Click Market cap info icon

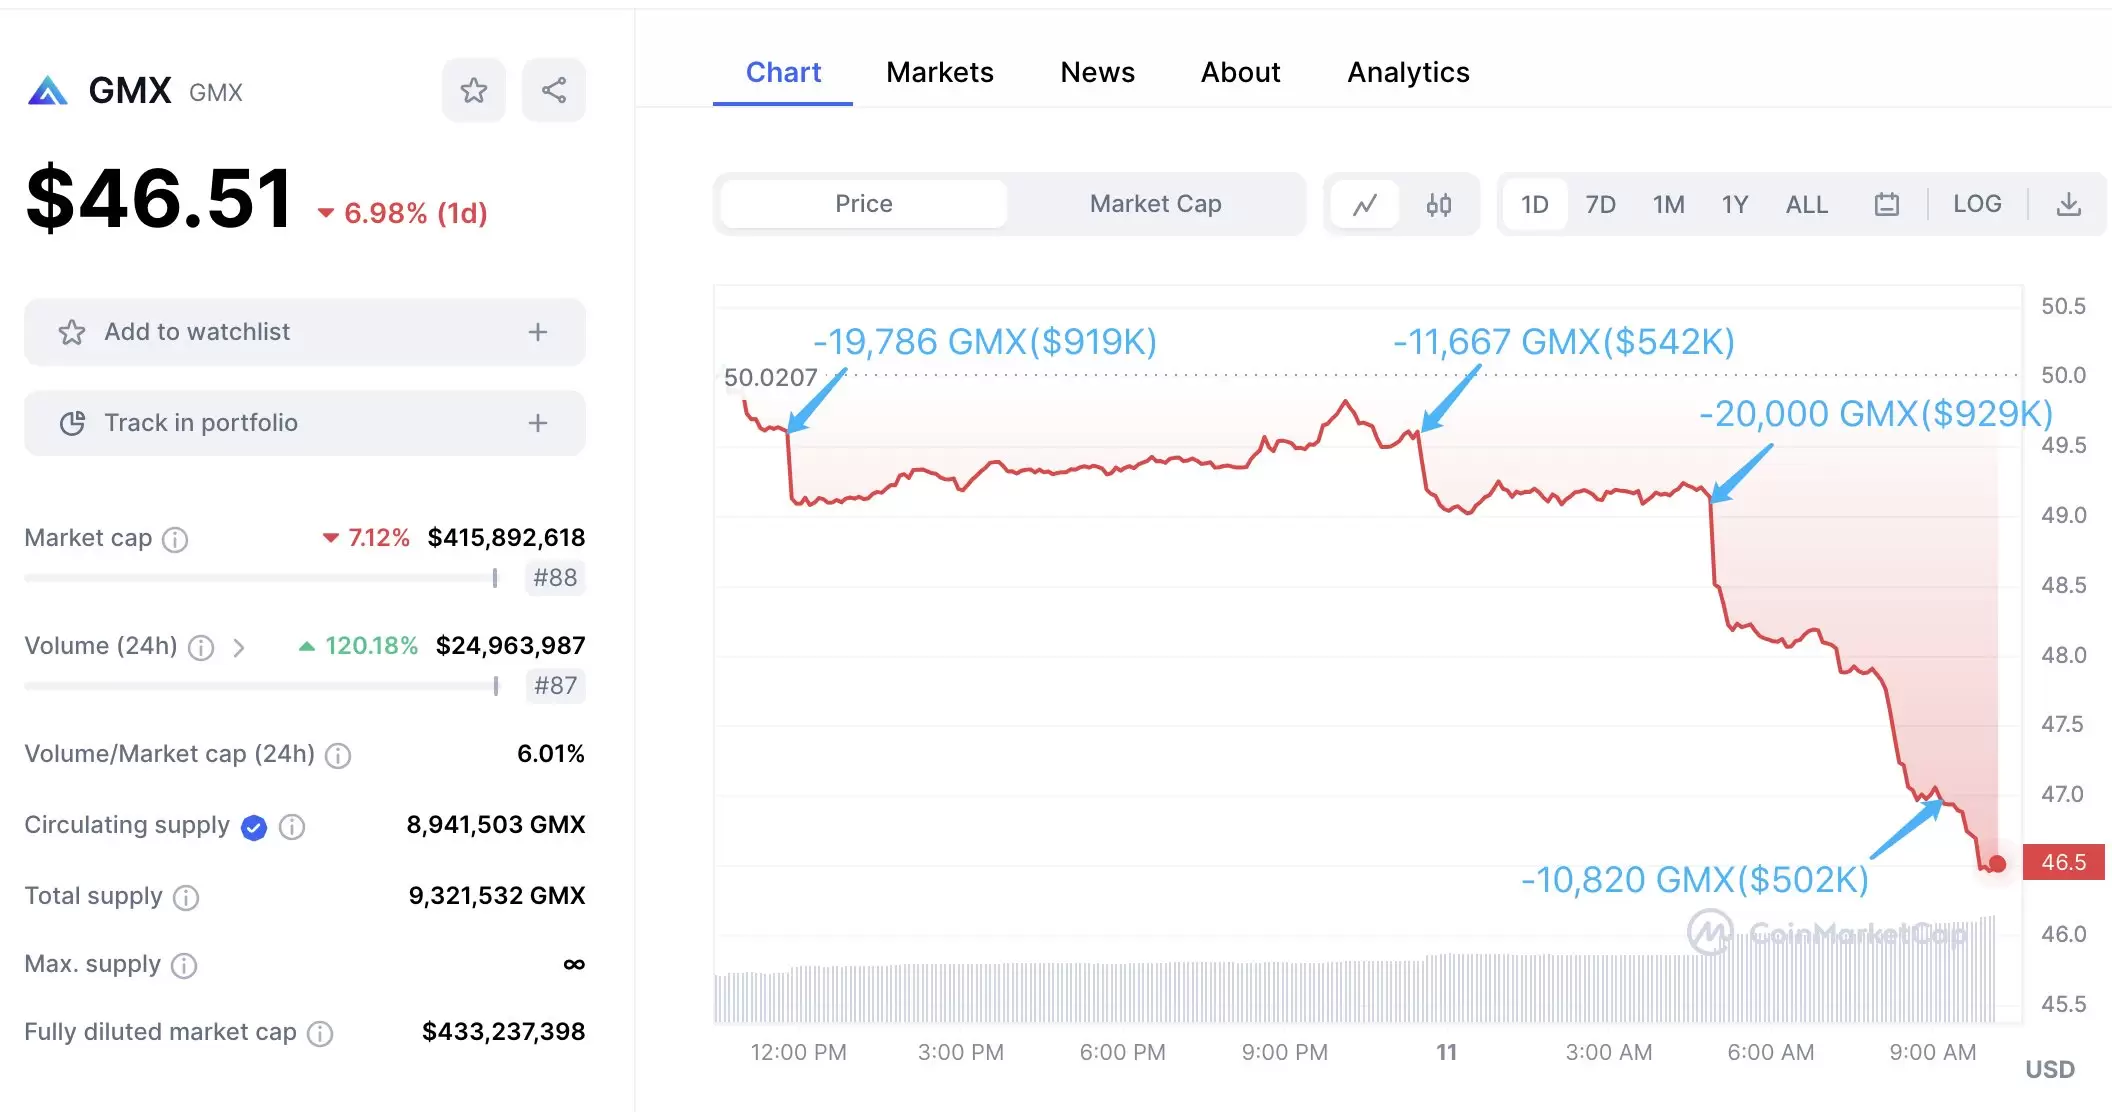175,540
